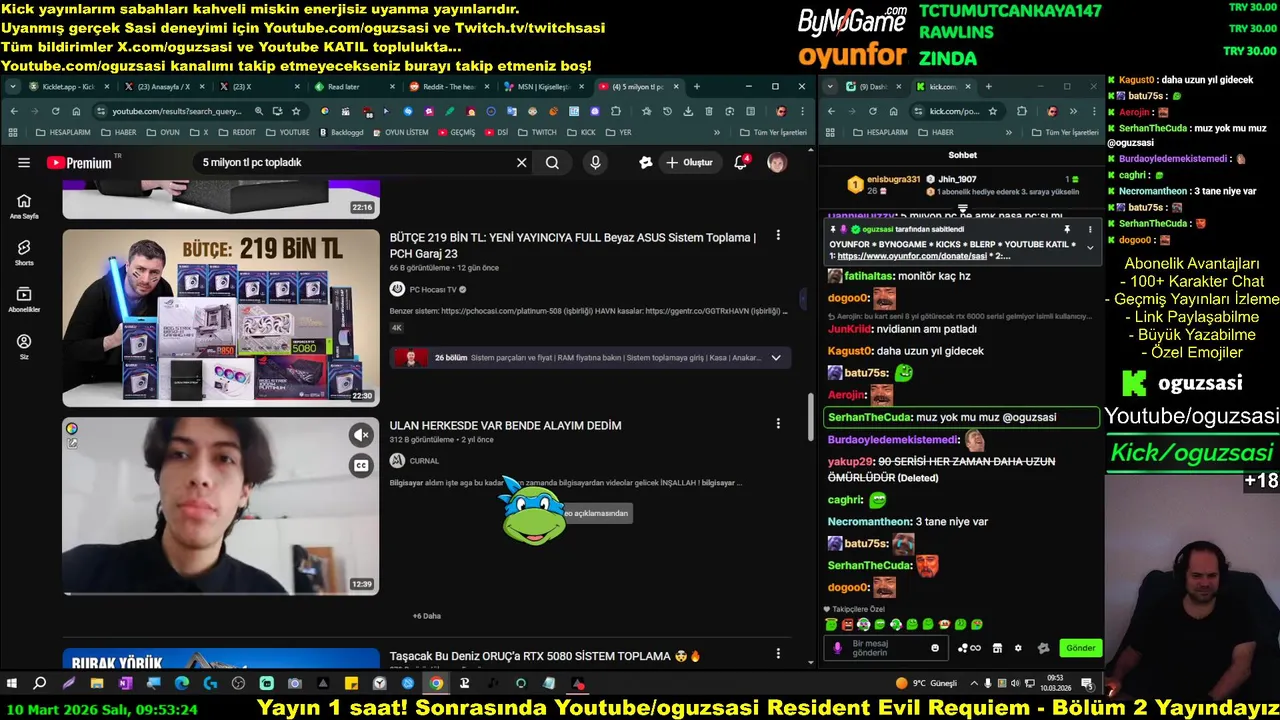Start YouTube voice search with microphone
Image resolution: width=1280 pixels, height=720 pixels.
coord(595,163)
